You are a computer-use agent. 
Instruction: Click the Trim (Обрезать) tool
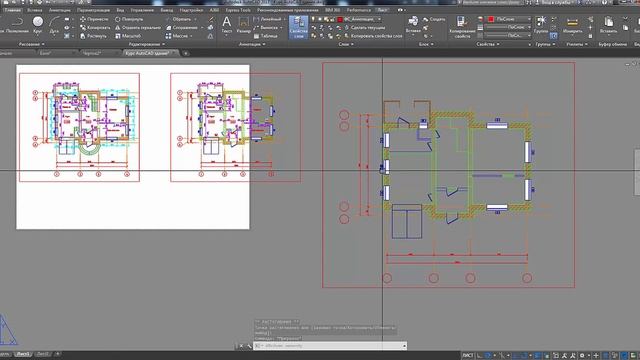[178, 19]
